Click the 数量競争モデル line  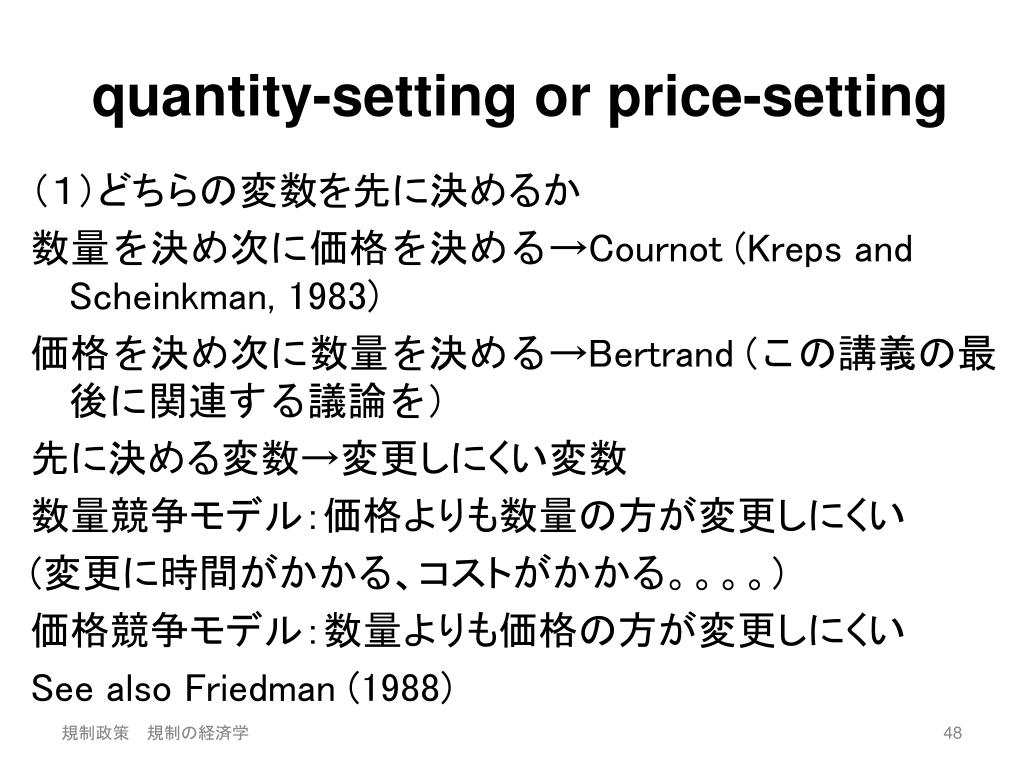(x=468, y=515)
